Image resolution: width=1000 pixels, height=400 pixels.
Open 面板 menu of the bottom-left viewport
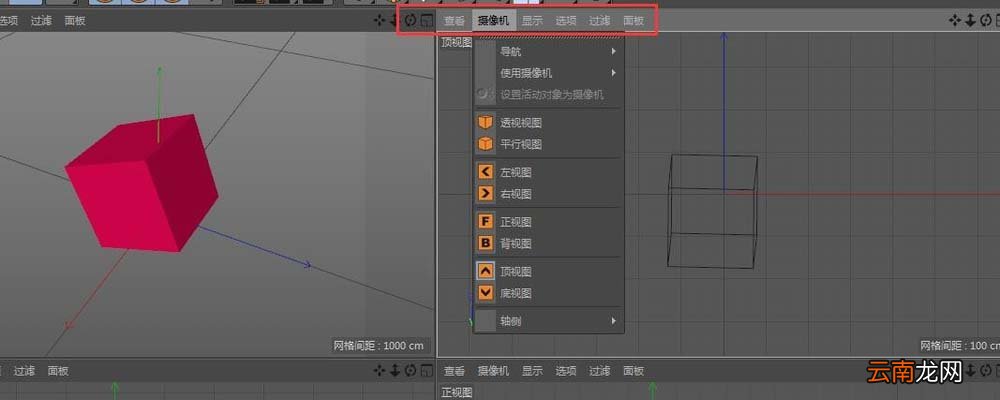pos(58,371)
